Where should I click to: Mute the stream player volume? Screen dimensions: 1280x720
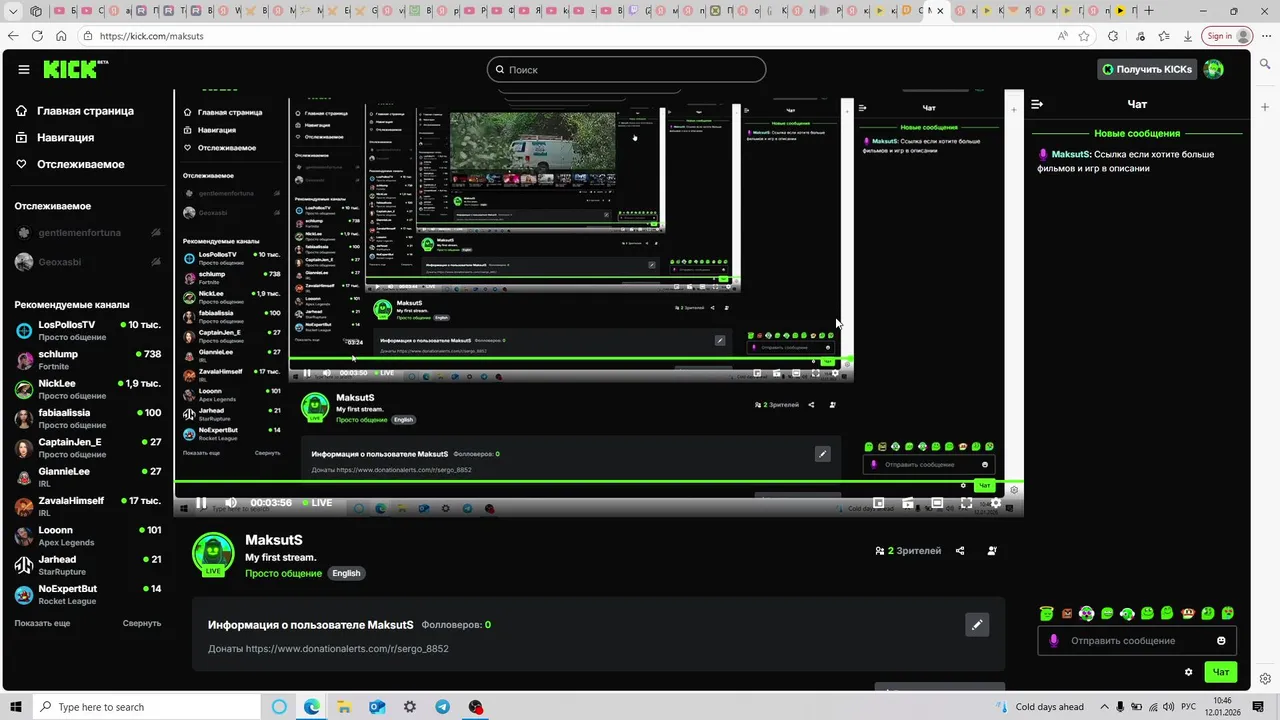pyautogui.click(x=231, y=503)
